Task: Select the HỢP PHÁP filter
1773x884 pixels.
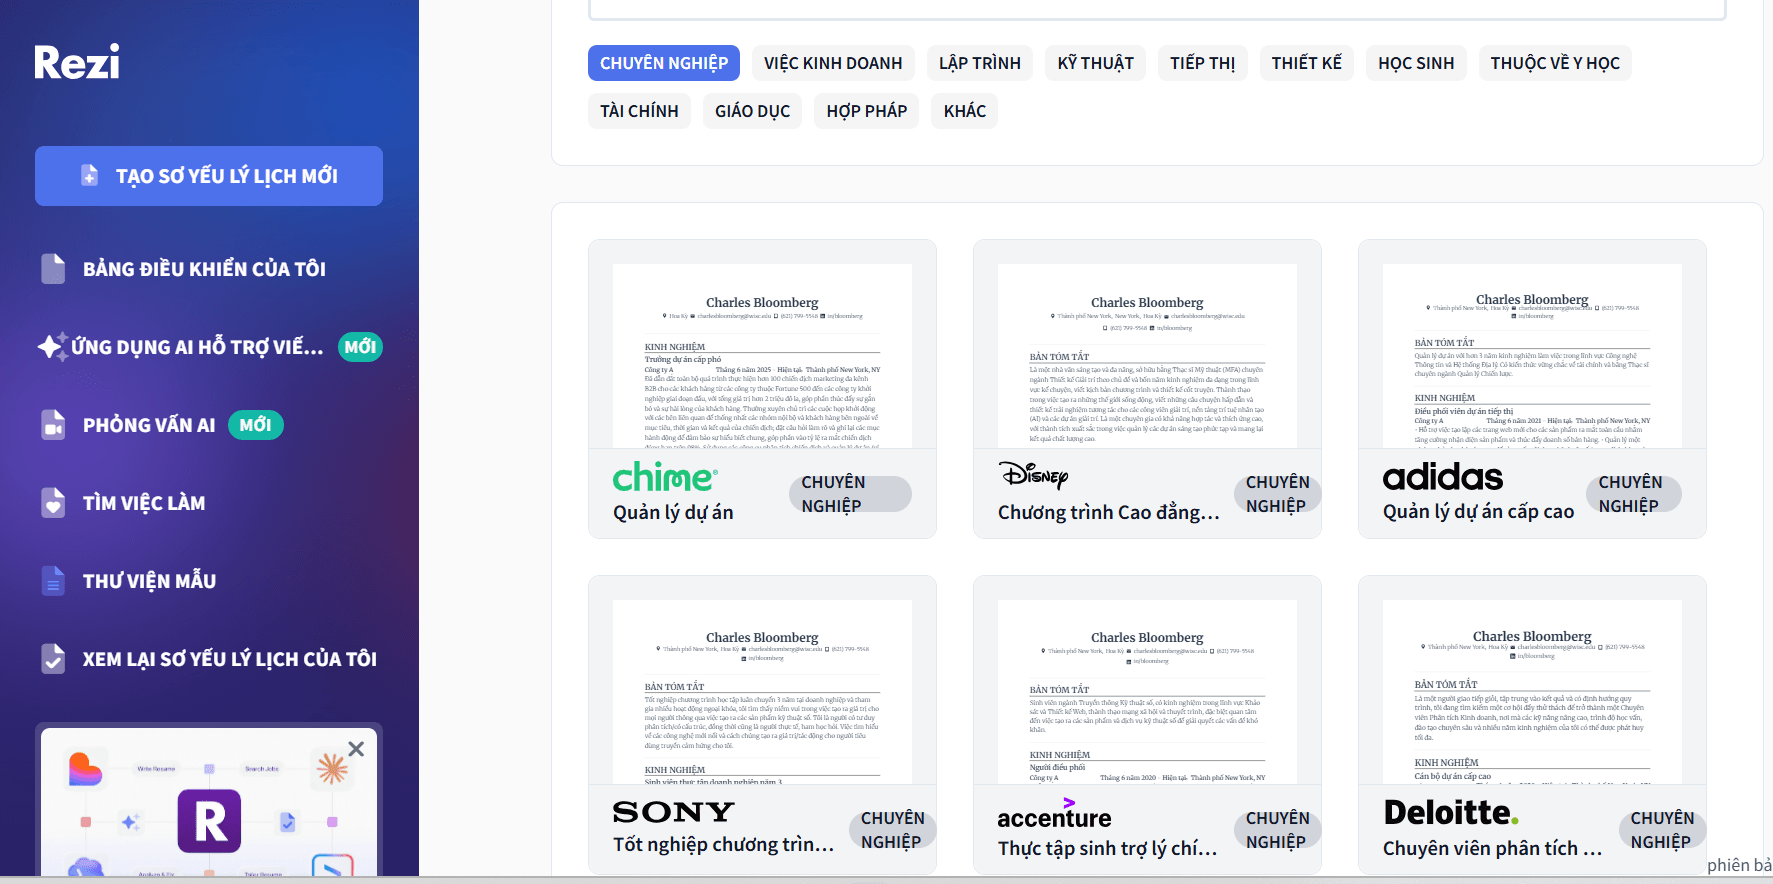Action: (x=867, y=111)
